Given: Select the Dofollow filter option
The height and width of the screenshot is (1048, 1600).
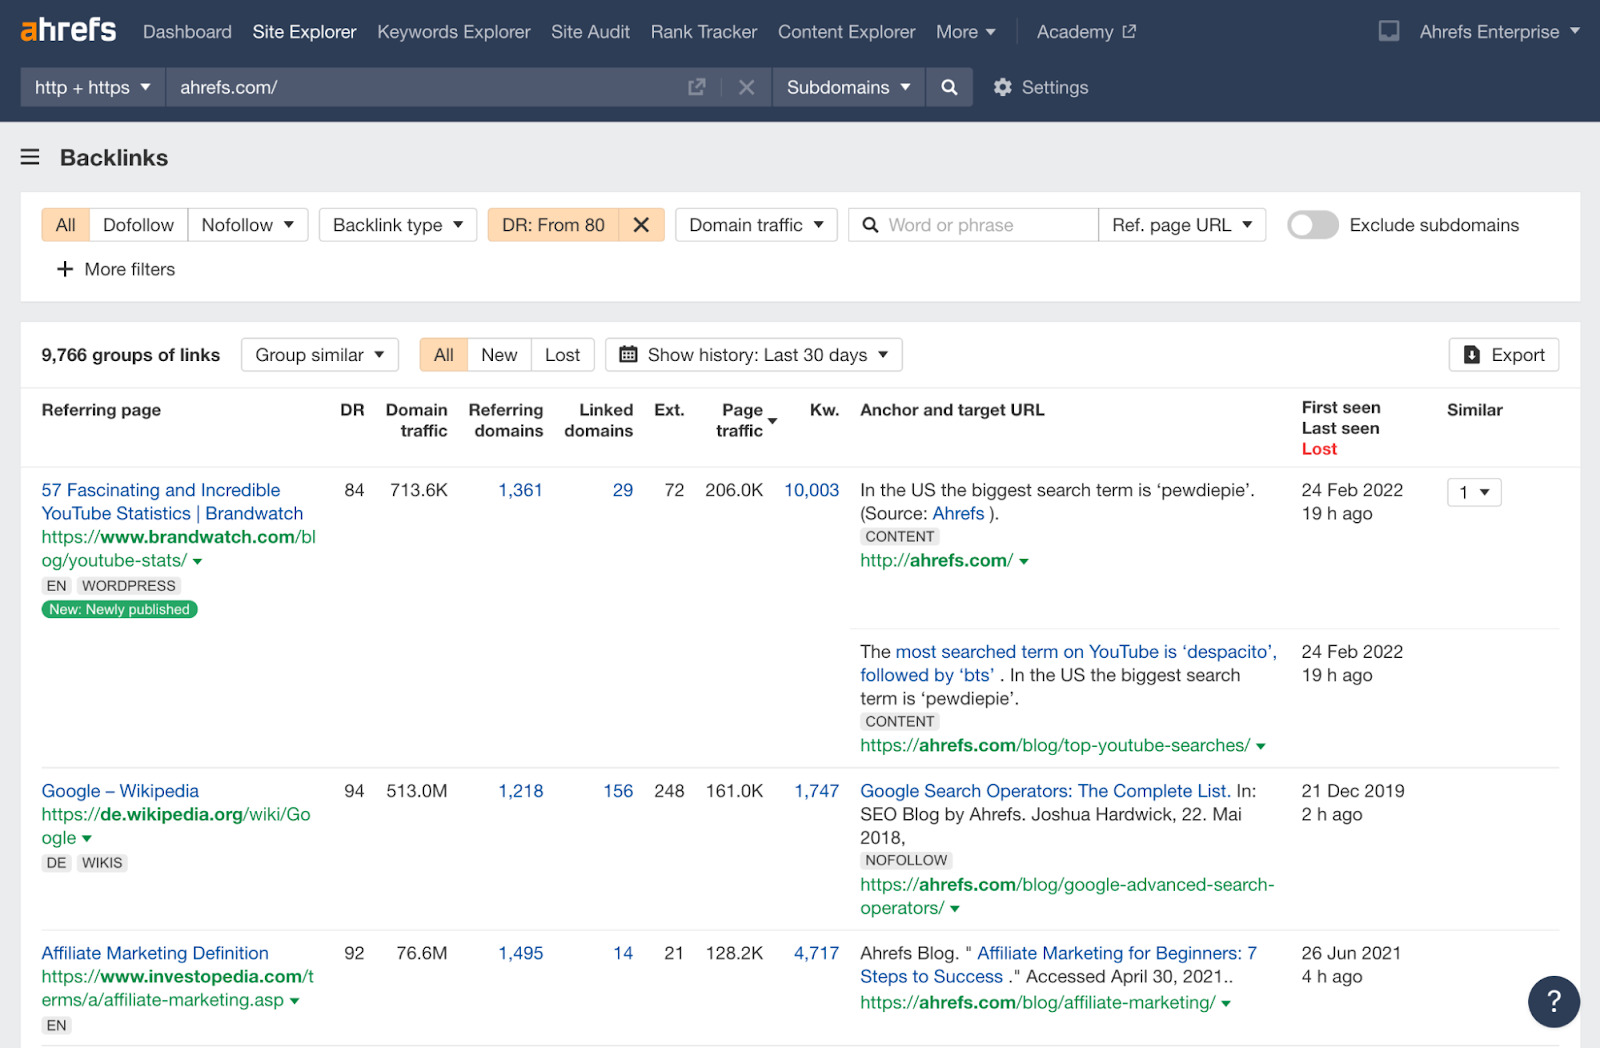Looking at the screenshot, I should pyautogui.click(x=138, y=225).
